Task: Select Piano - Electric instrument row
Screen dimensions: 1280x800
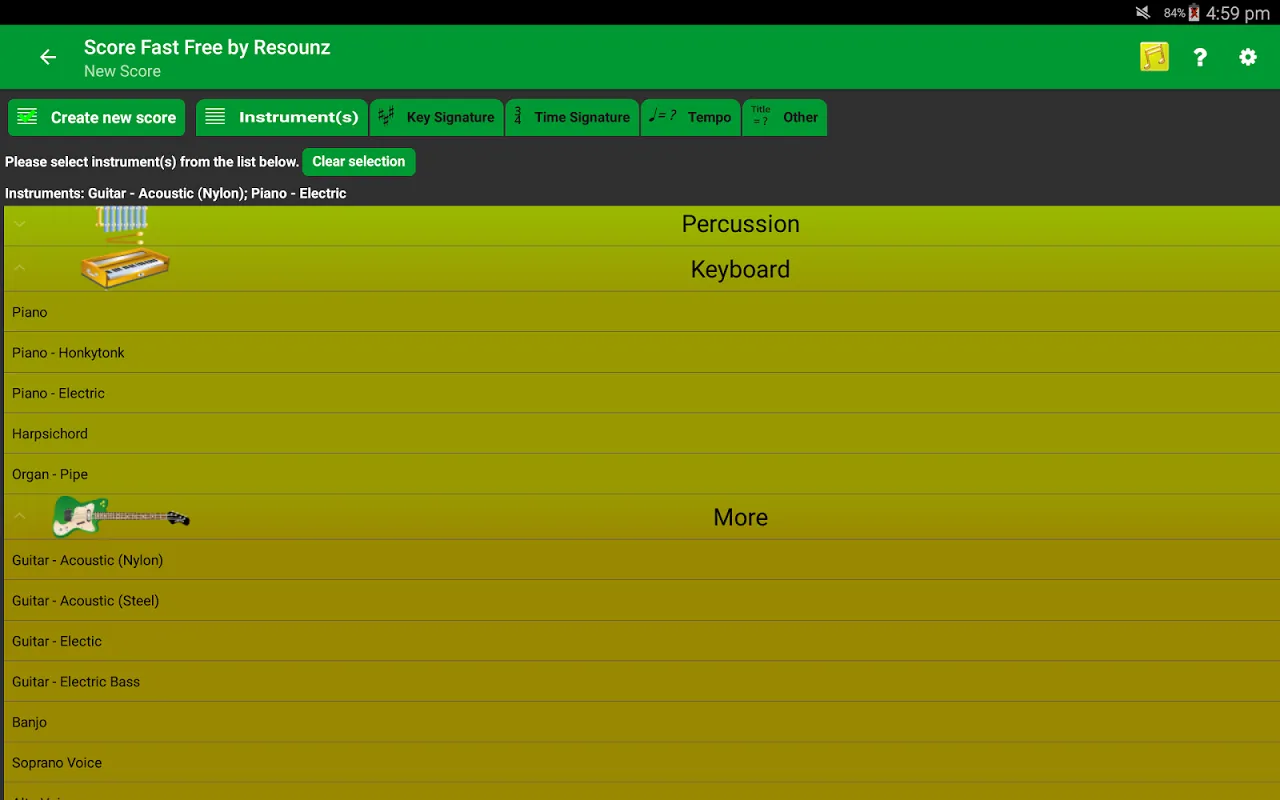Action: click(x=641, y=393)
